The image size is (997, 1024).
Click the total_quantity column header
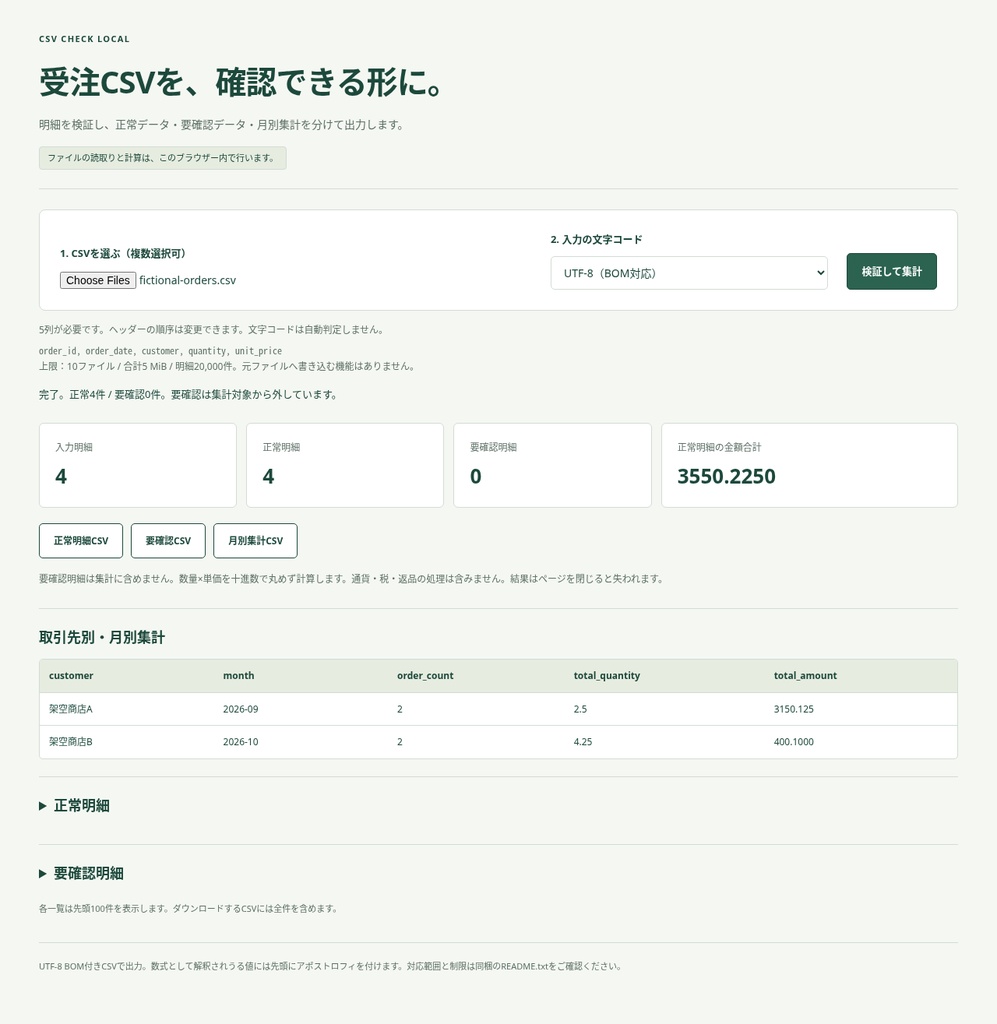607,675
